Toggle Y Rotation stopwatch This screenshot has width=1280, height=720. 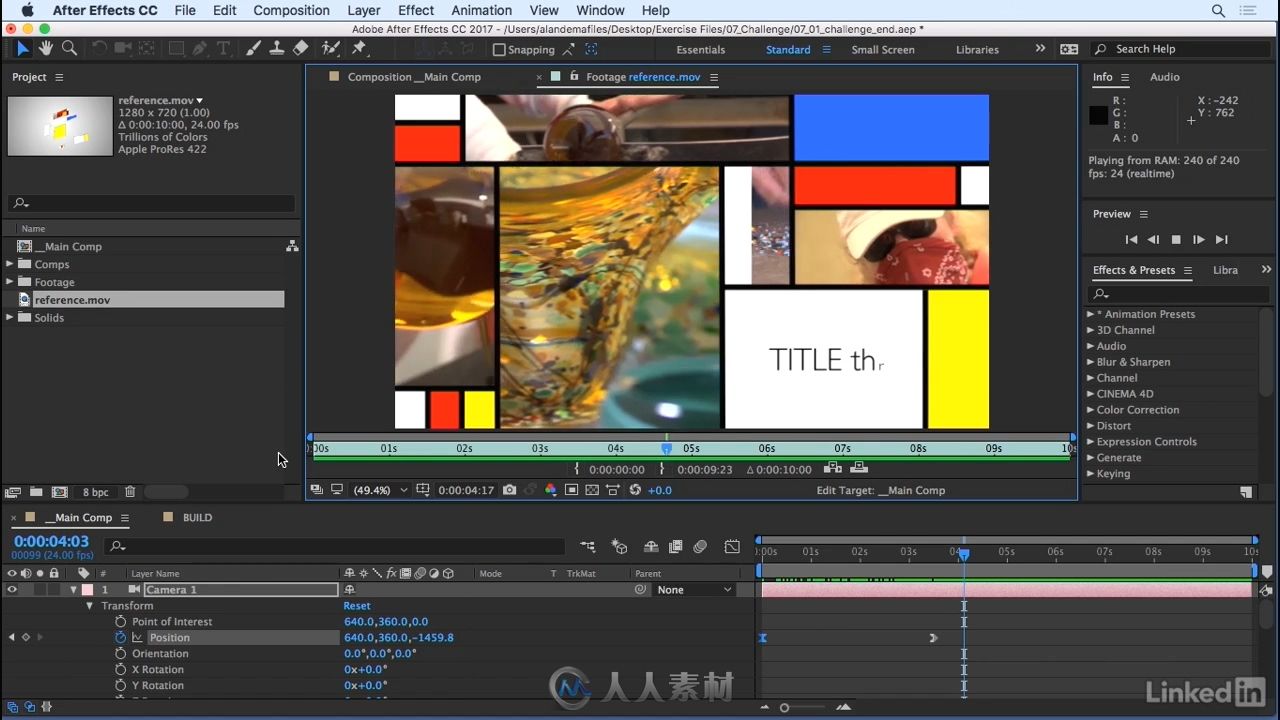(121, 686)
